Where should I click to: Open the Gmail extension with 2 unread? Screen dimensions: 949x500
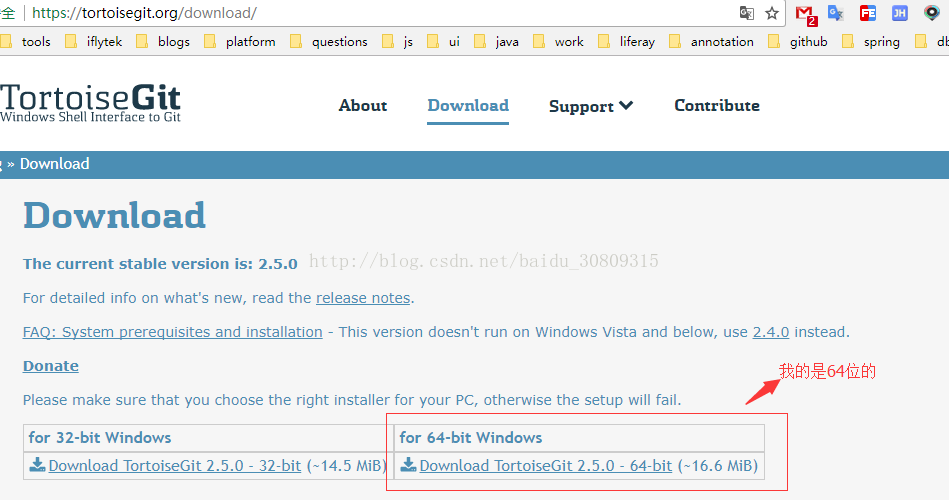click(x=805, y=13)
